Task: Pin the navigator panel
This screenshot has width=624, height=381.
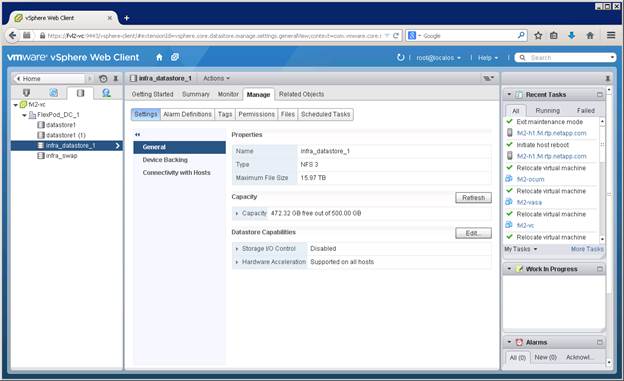Action: [116, 78]
